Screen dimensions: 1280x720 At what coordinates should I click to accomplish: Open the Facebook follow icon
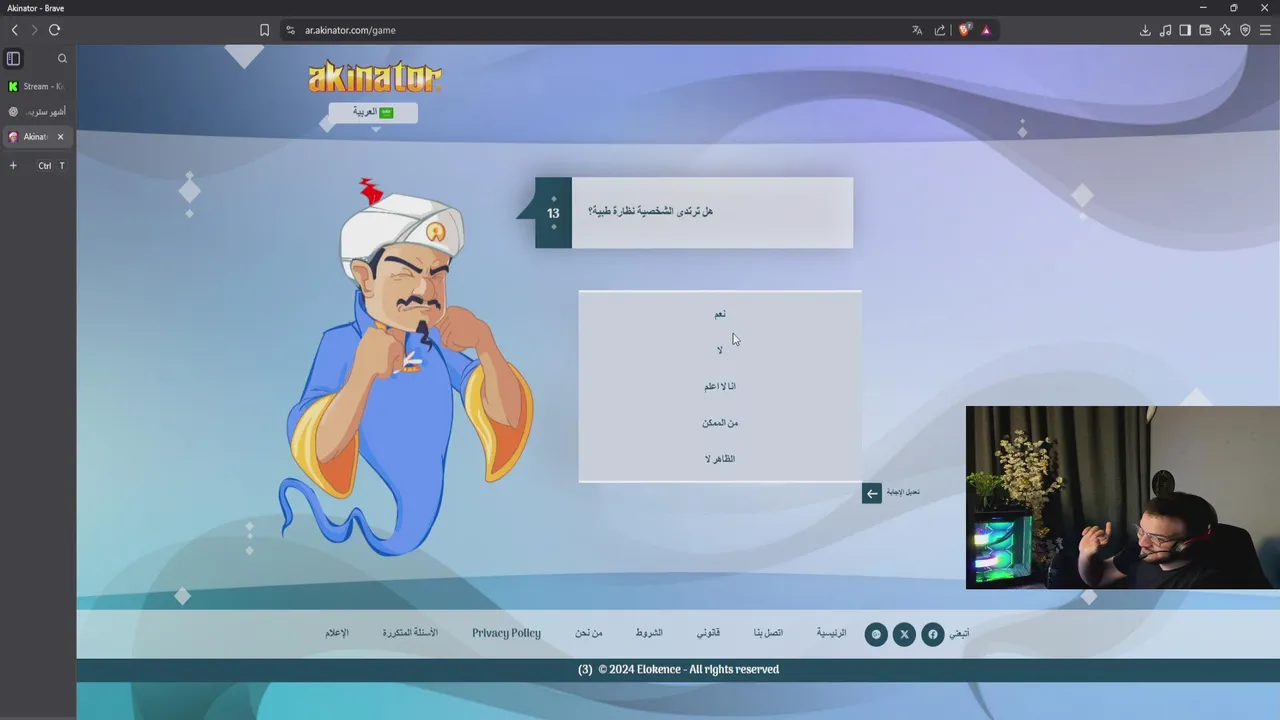tap(932, 634)
